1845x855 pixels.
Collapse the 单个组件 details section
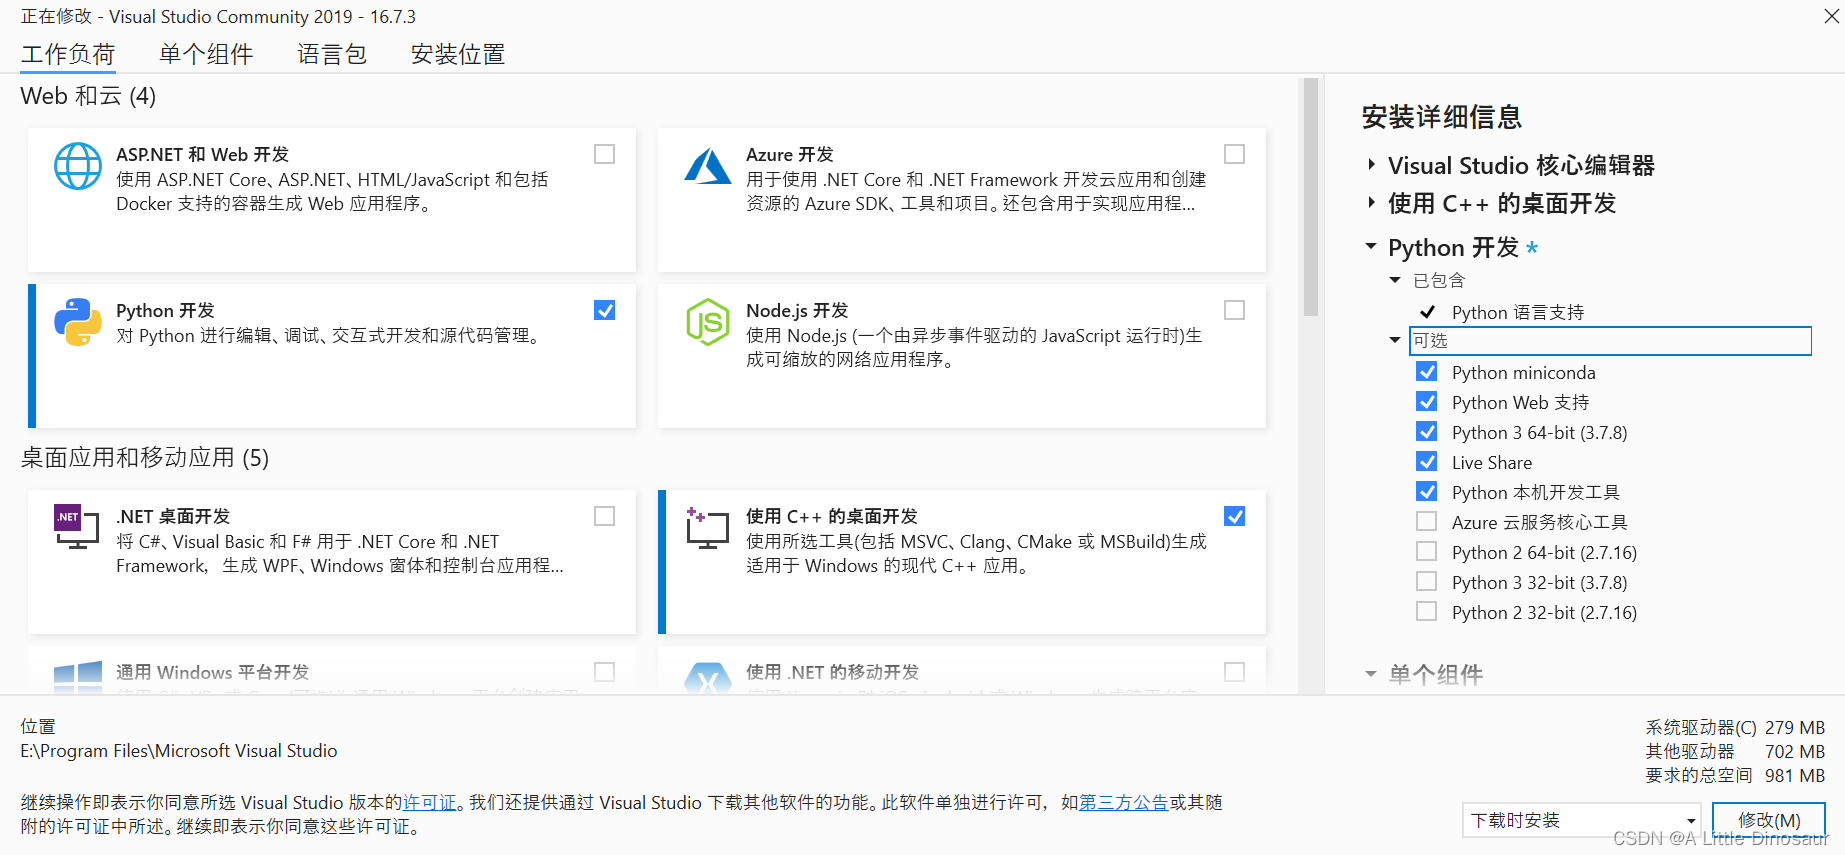pyautogui.click(x=1371, y=674)
